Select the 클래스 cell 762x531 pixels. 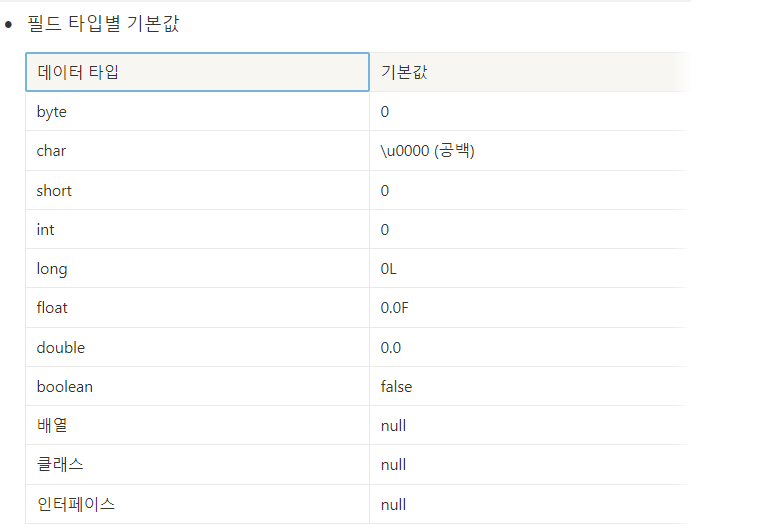click(x=197, y=464)
